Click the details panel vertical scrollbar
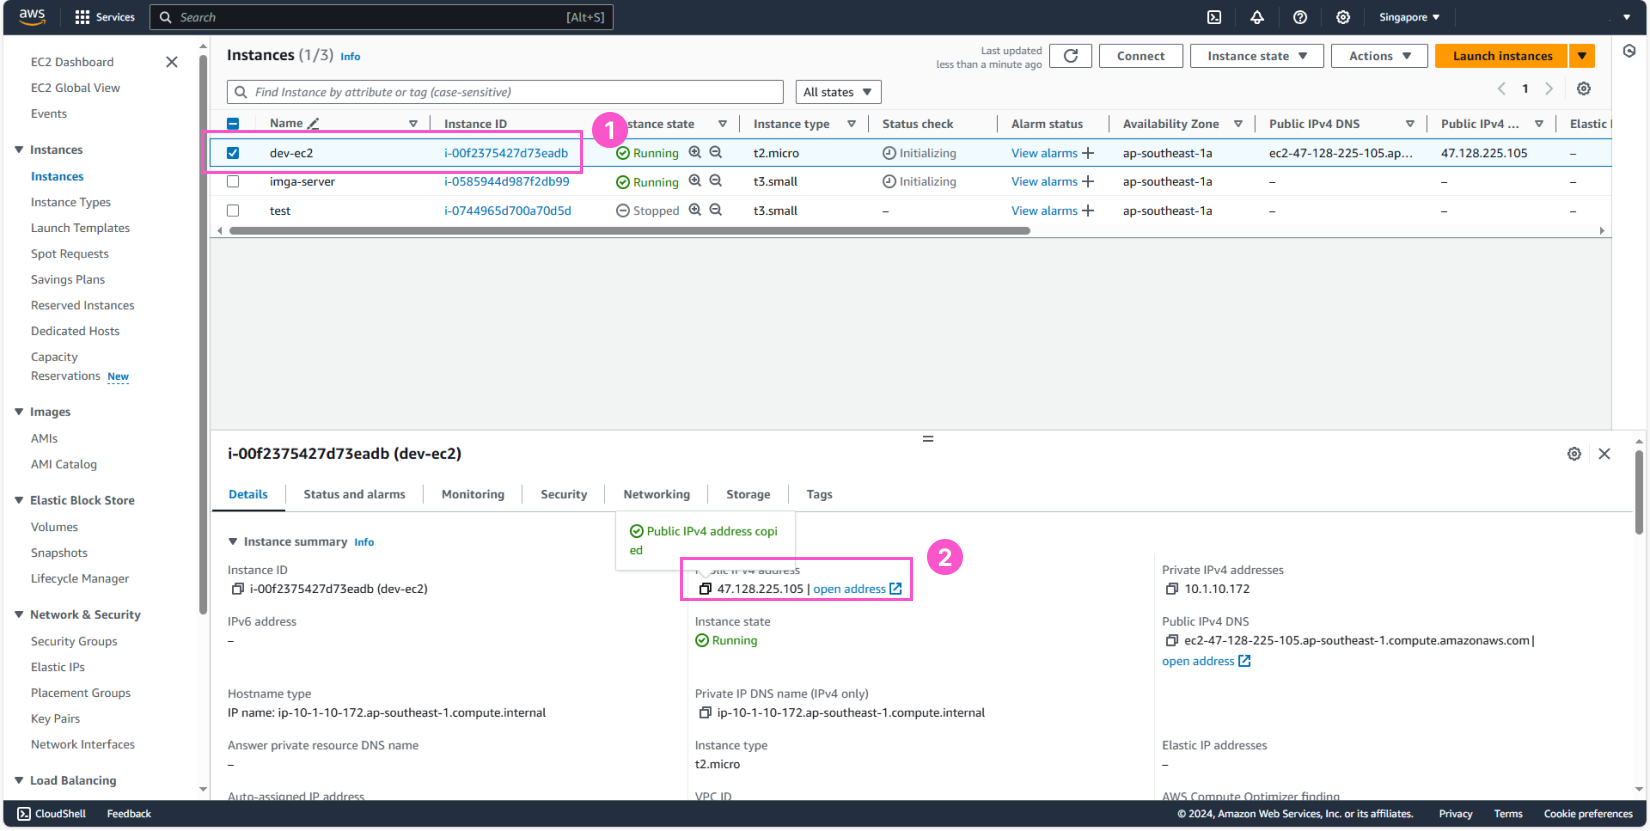Image resolution: width=1650 pixels, height=831 pixels. coord(1640,492)
